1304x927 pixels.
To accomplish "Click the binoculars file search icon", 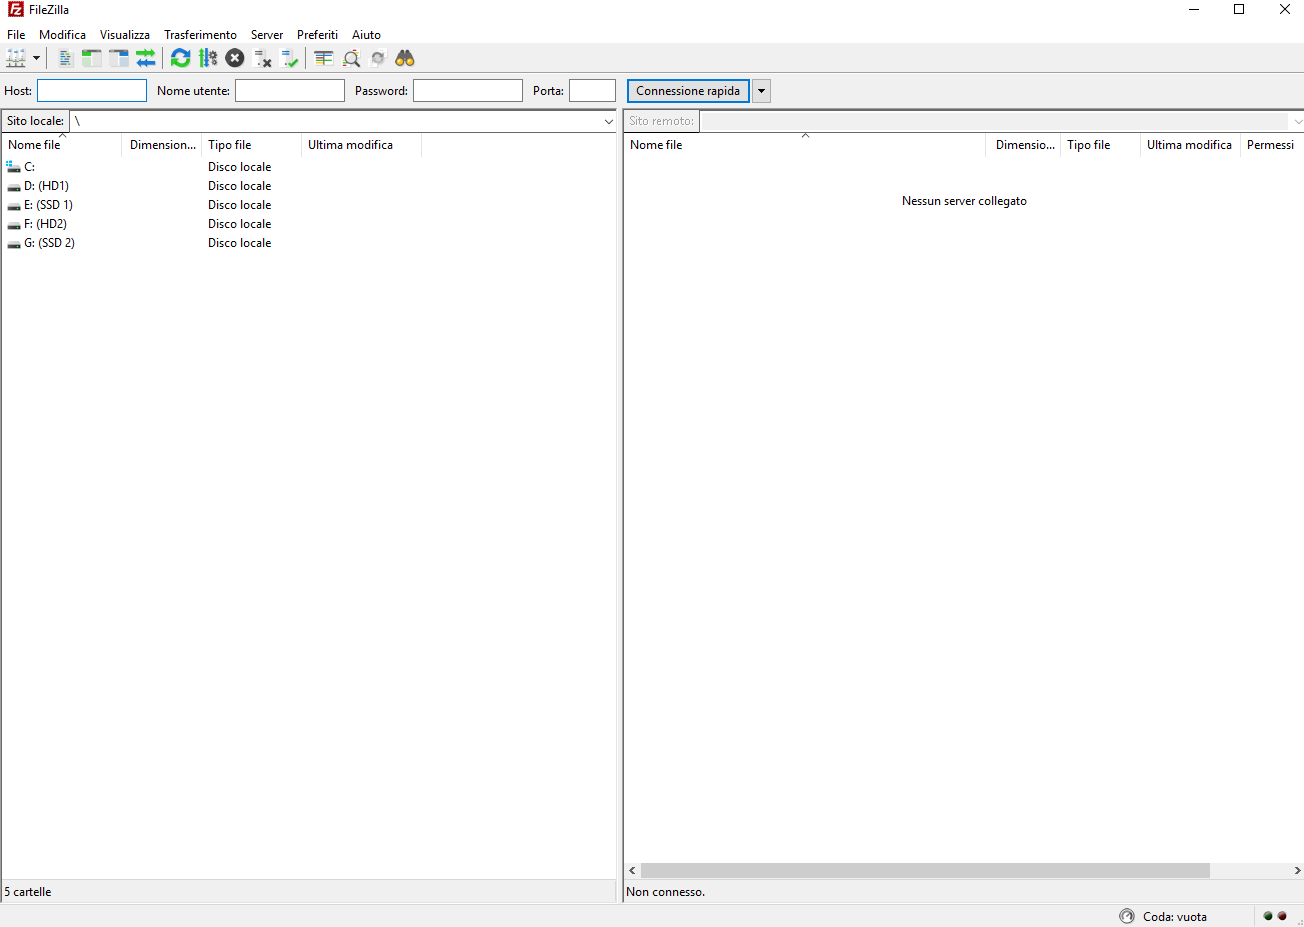I will 405,58.
